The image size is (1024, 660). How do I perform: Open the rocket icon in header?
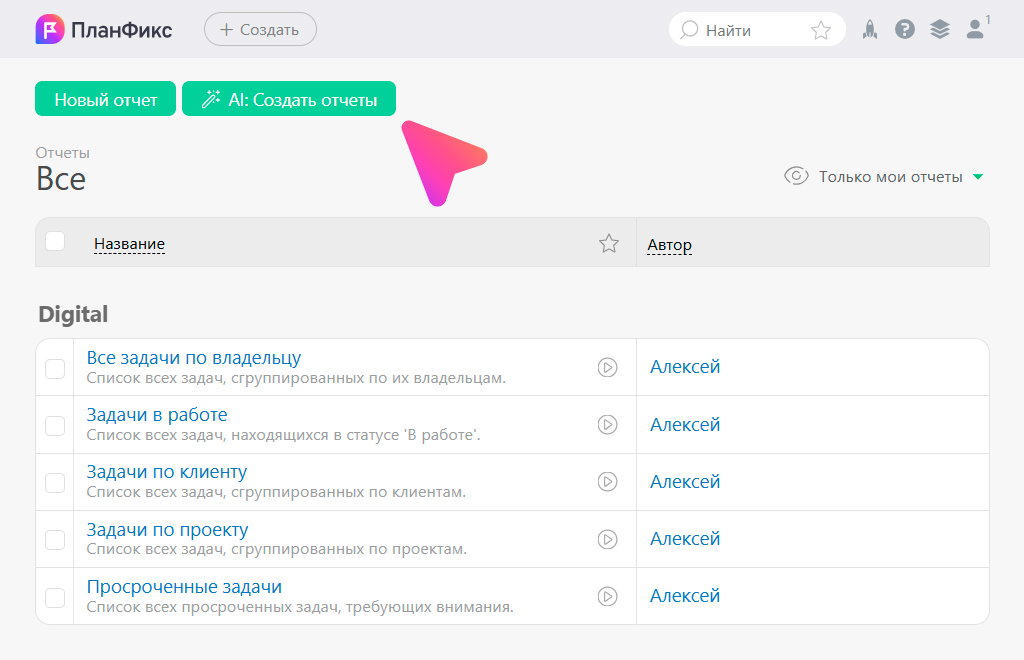870,30
